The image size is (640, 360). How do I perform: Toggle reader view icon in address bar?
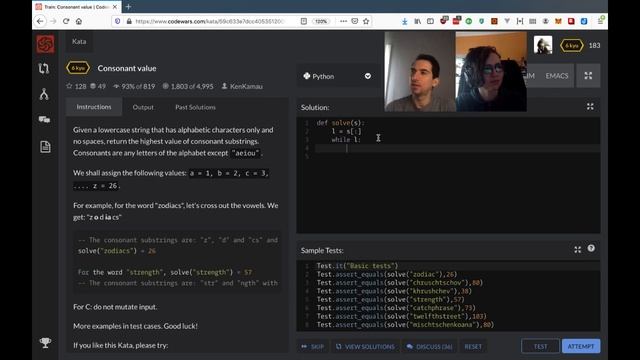point(304,21)
